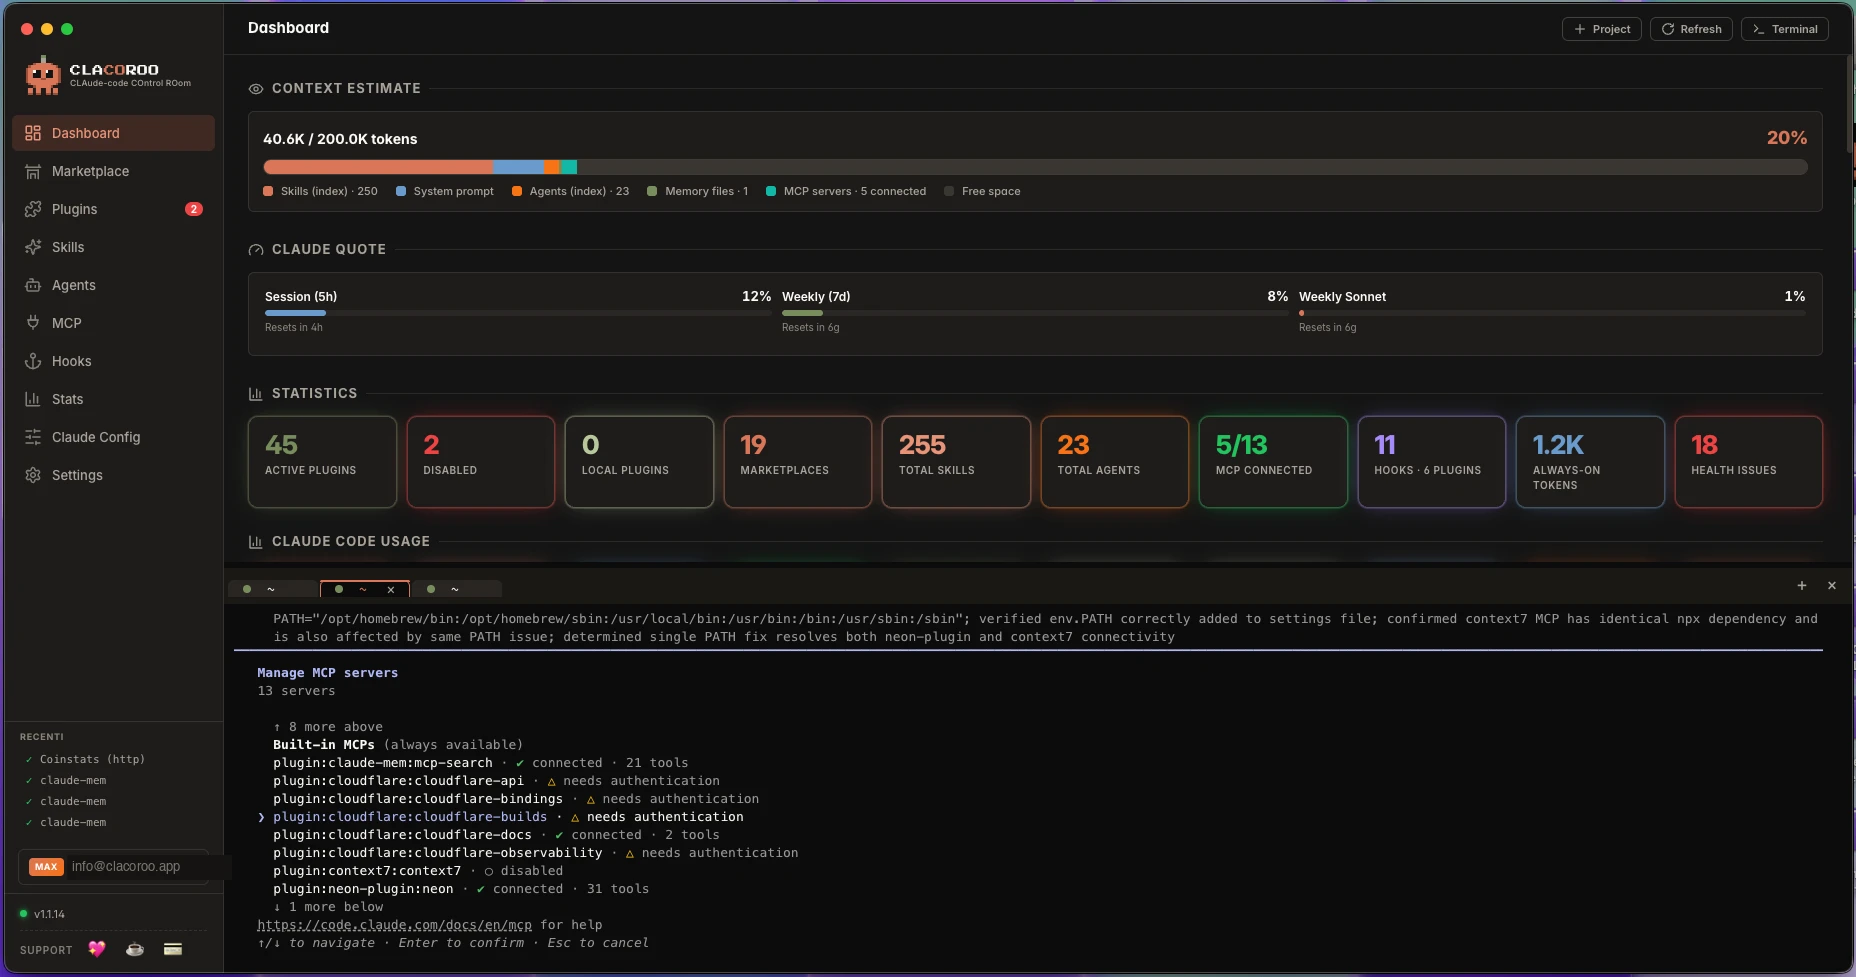1856x977 pixels.
Task: Open the MCP section
Action: pos(113,323)
